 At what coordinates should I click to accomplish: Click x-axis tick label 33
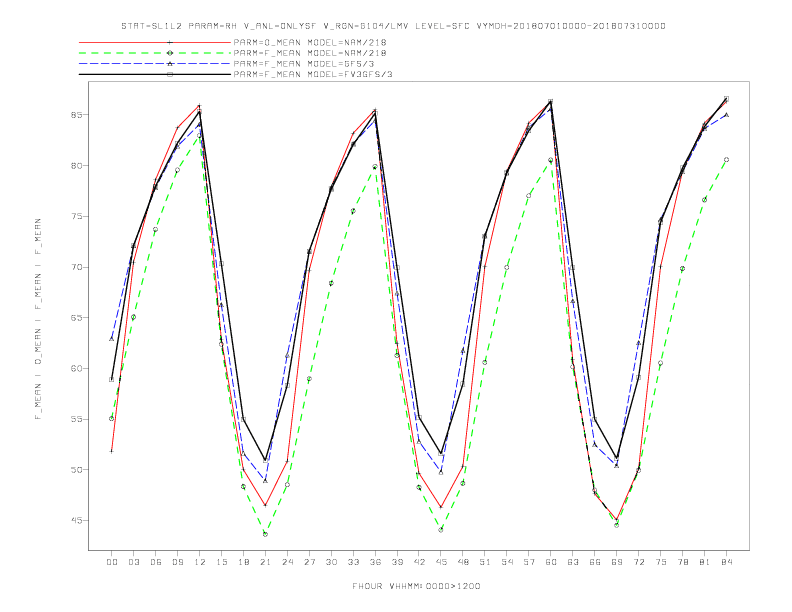(x=353, y=562)
